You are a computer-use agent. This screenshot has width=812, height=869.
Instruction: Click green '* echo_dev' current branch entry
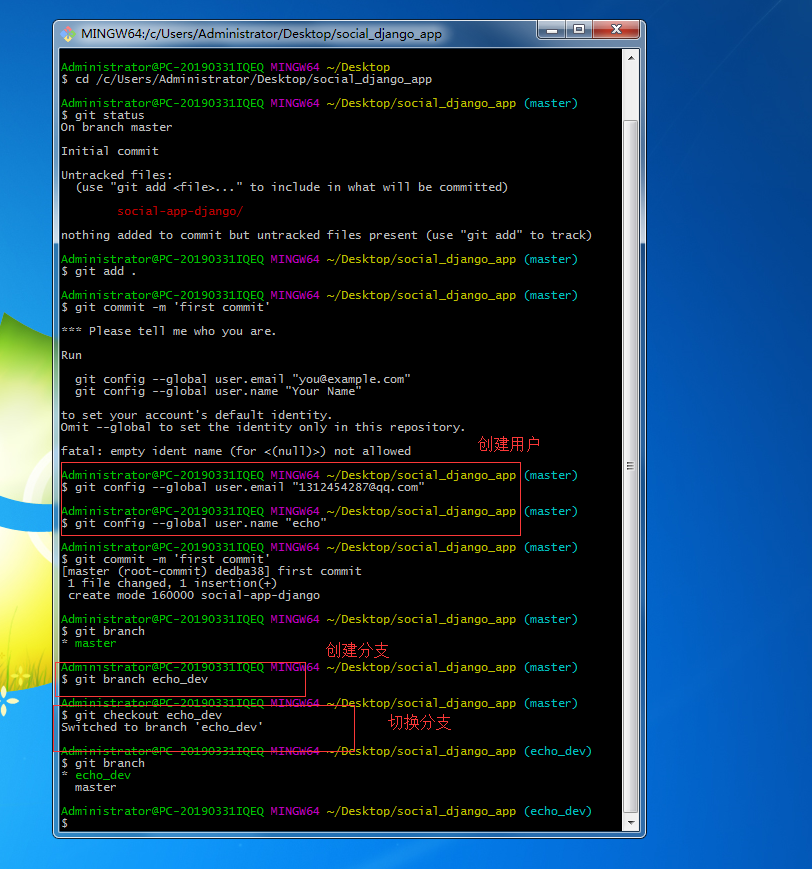tap(96, 775)
